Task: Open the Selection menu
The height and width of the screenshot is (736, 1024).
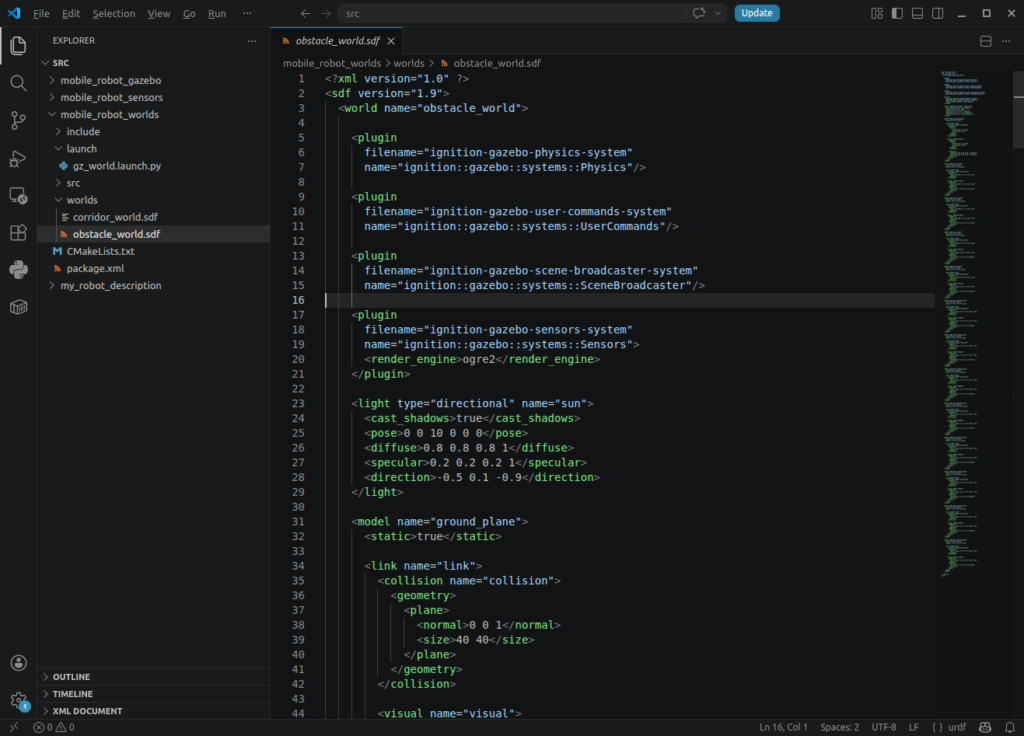Action: pos(114,13)
